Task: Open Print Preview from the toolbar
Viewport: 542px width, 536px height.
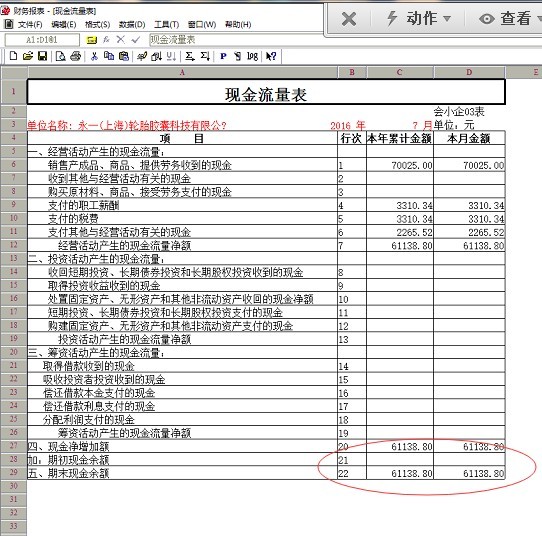Action: point(60,56)
